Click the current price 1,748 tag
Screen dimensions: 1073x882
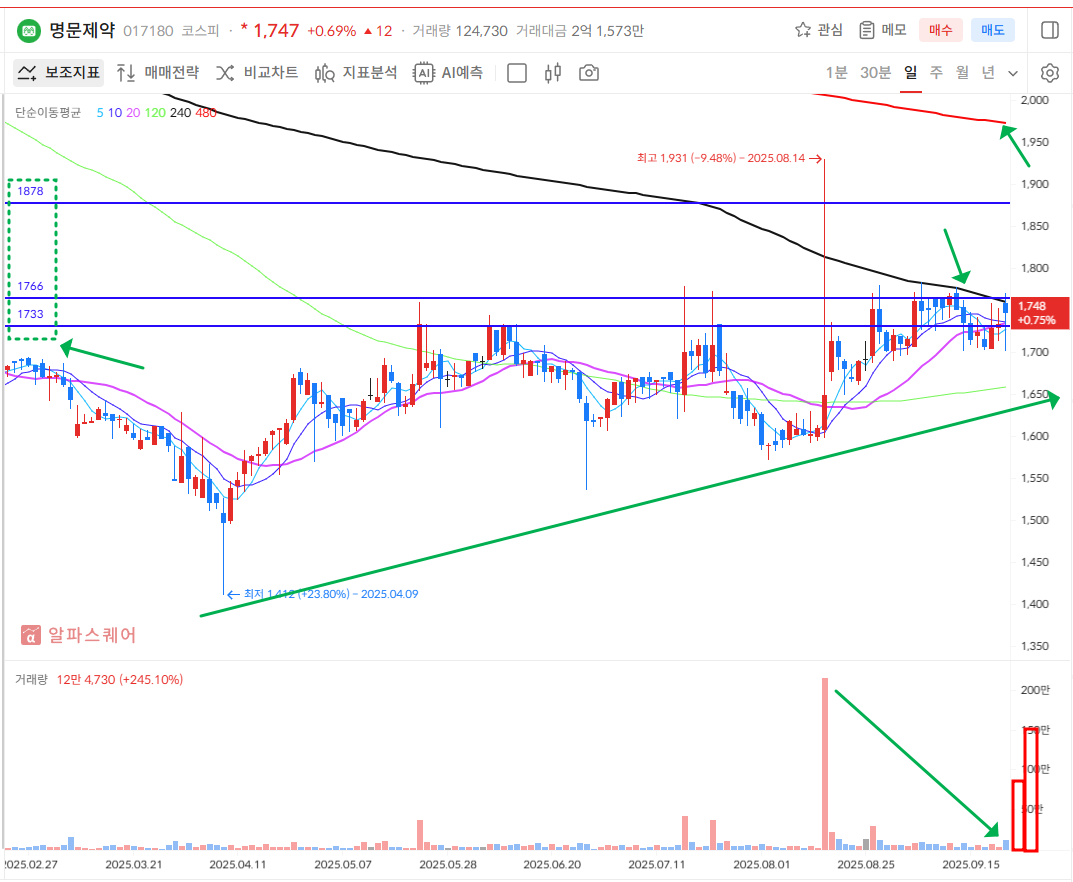[1038, 313]
